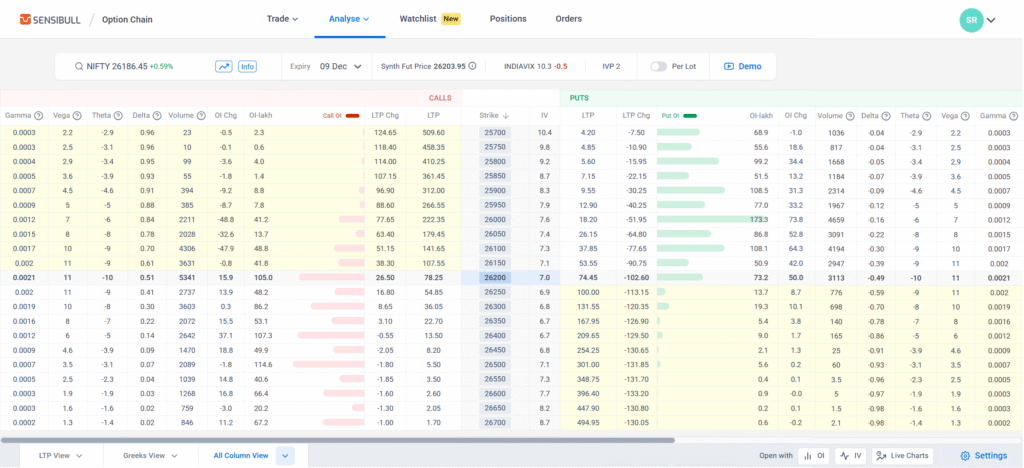Show Synth Fut Price info tooltip icon
The image size is (1024, 468).
coord(472,66)
